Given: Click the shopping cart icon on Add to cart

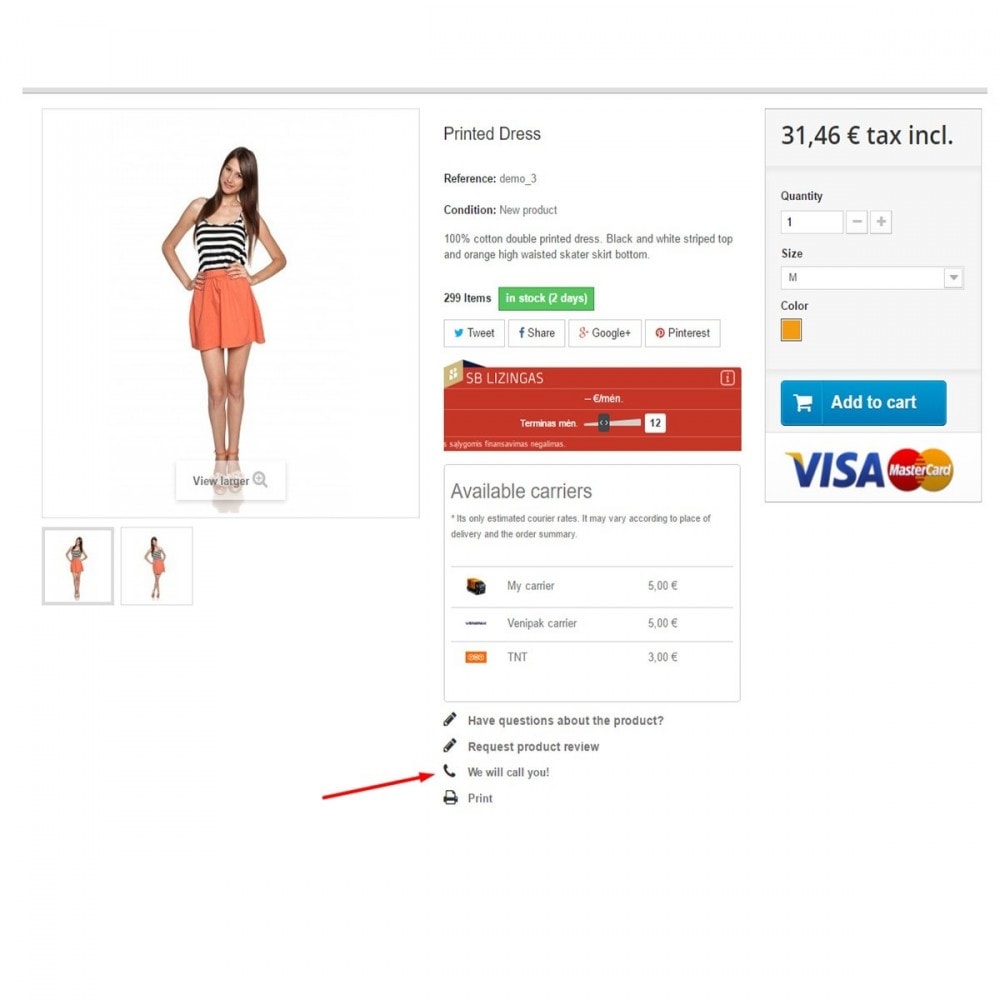Looking at the screenshot, I should (x=803, y=402).
